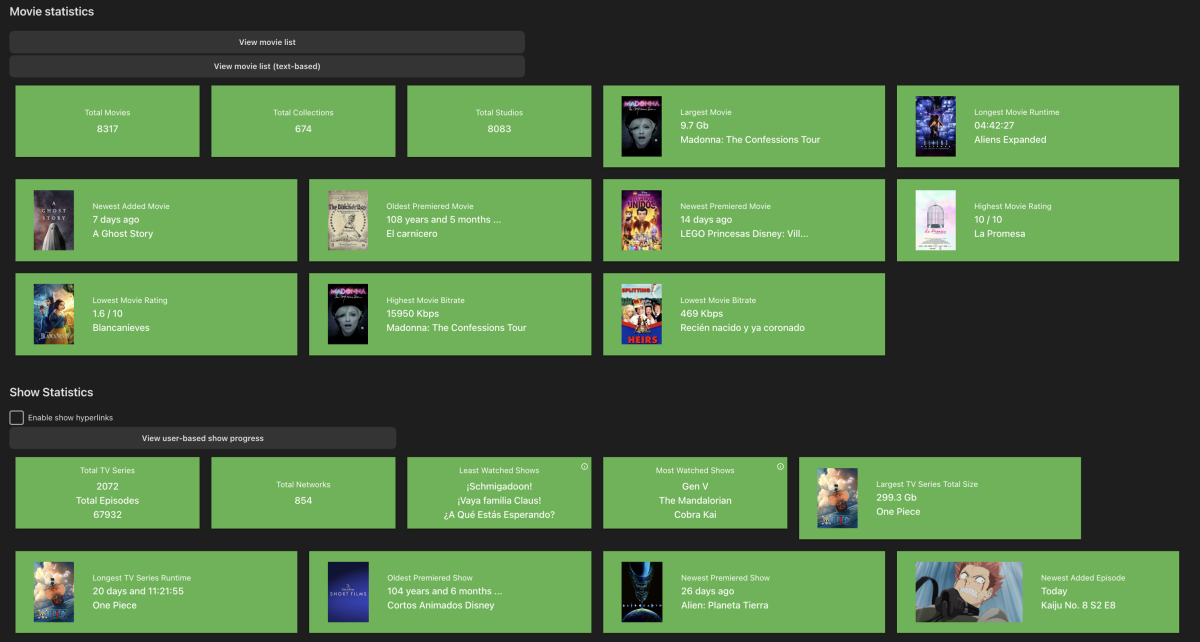1200x642 pixels.
Task: Select the Total Collections card
Action: (303, 121)
